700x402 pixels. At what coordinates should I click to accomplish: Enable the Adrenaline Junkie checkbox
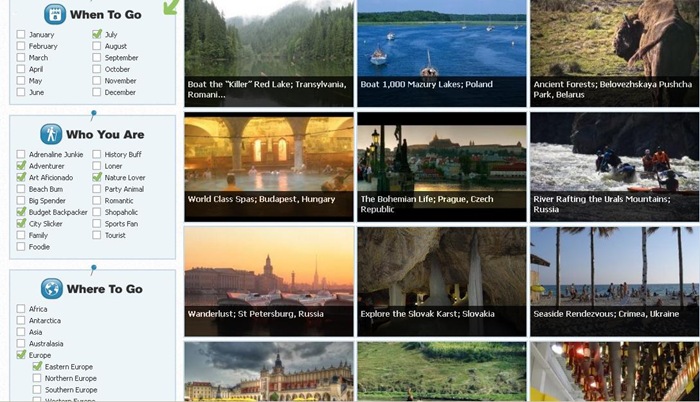tap(21, 154)
